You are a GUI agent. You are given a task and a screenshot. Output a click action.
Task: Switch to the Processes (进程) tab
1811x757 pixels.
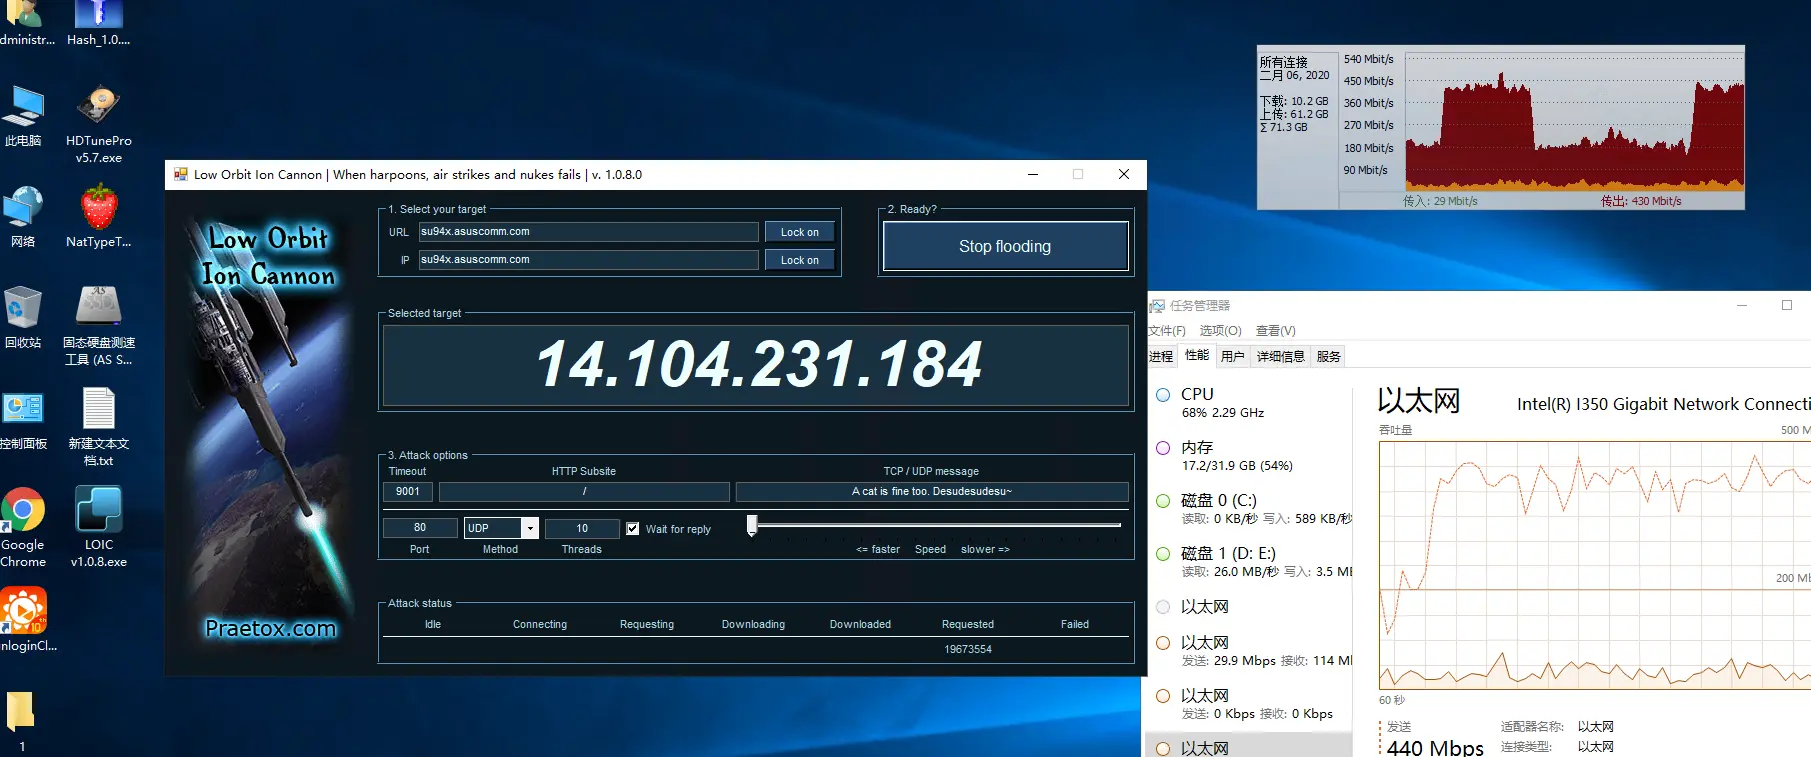(1161, 357)
